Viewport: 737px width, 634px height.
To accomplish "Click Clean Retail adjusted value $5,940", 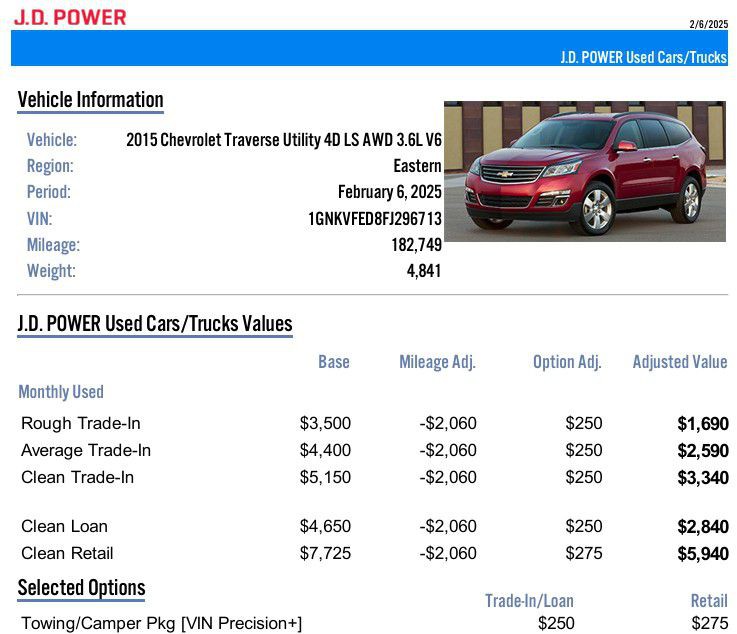I will click(703, 554).
